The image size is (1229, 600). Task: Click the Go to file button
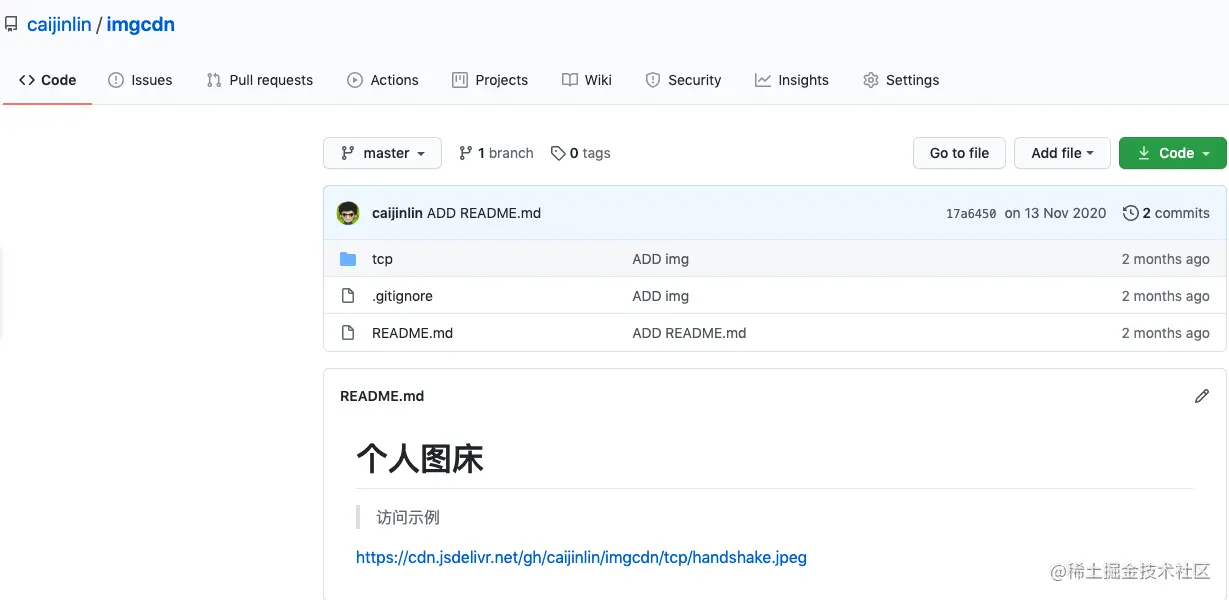pyautogui.click(x=959, y=153)
